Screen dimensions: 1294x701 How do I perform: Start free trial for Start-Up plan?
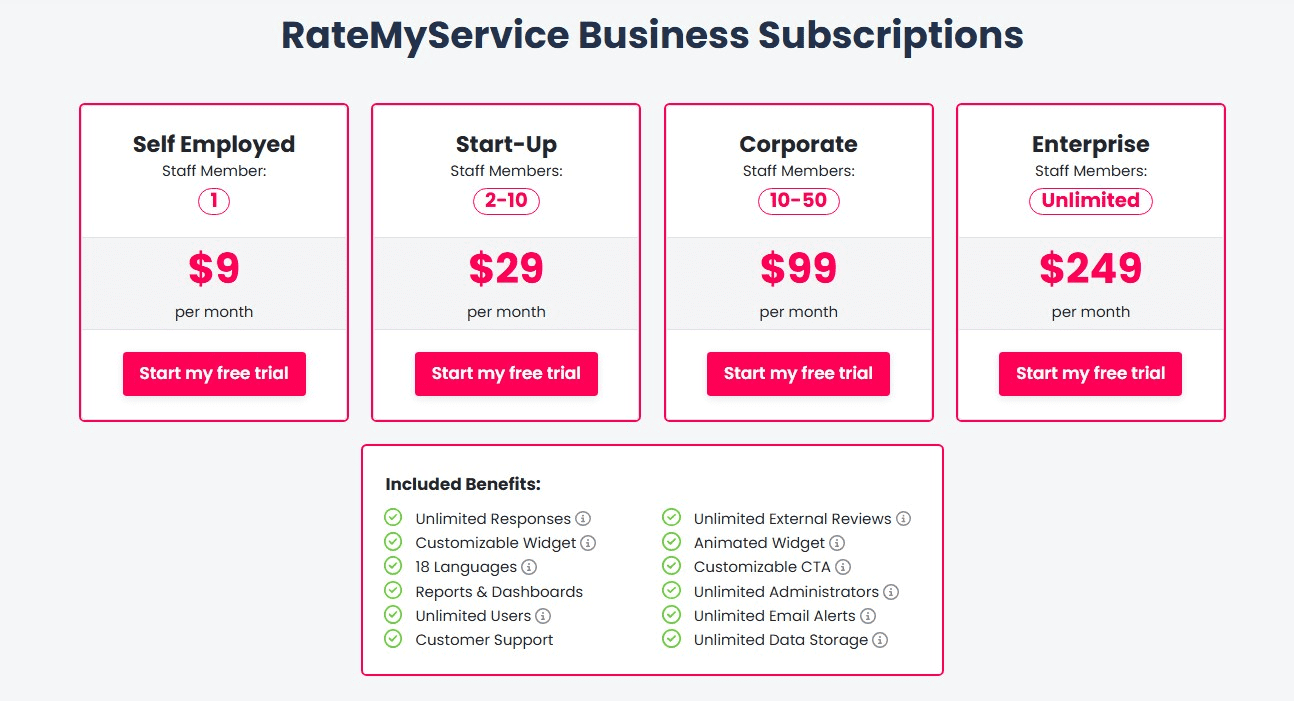click(506, 374)
